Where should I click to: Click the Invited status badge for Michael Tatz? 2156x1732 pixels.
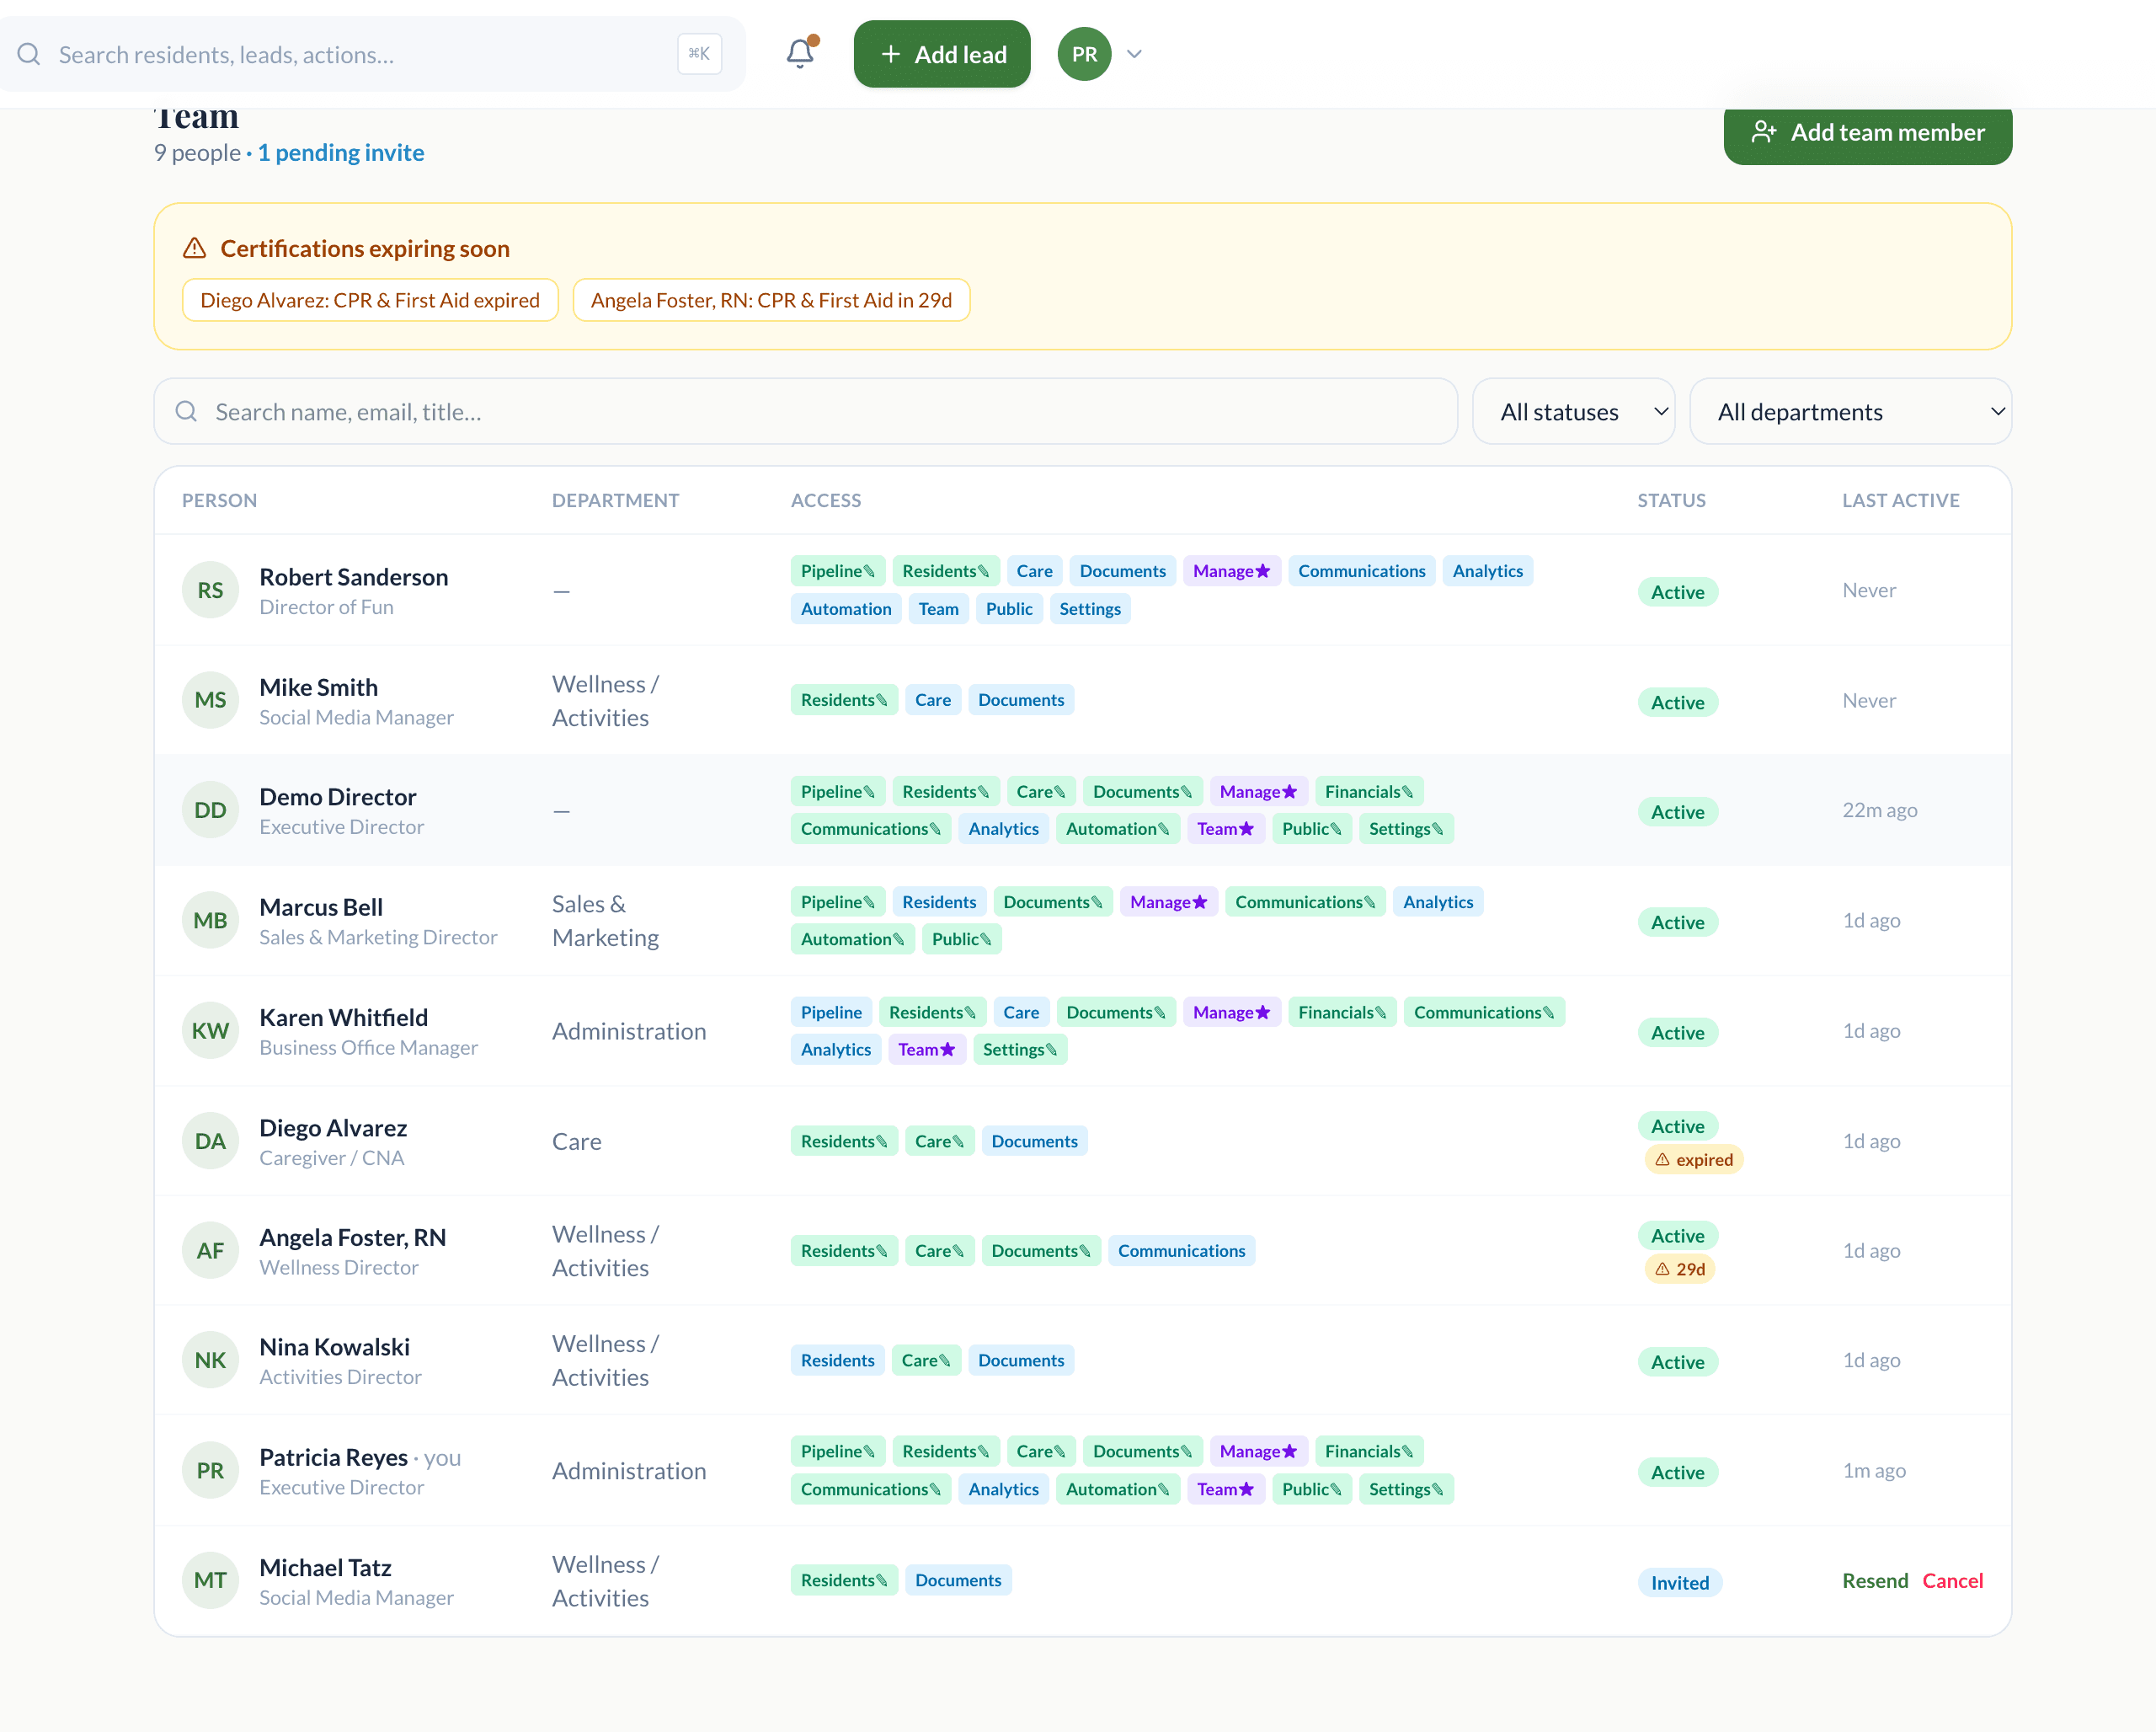(x=1679, y=1583)
